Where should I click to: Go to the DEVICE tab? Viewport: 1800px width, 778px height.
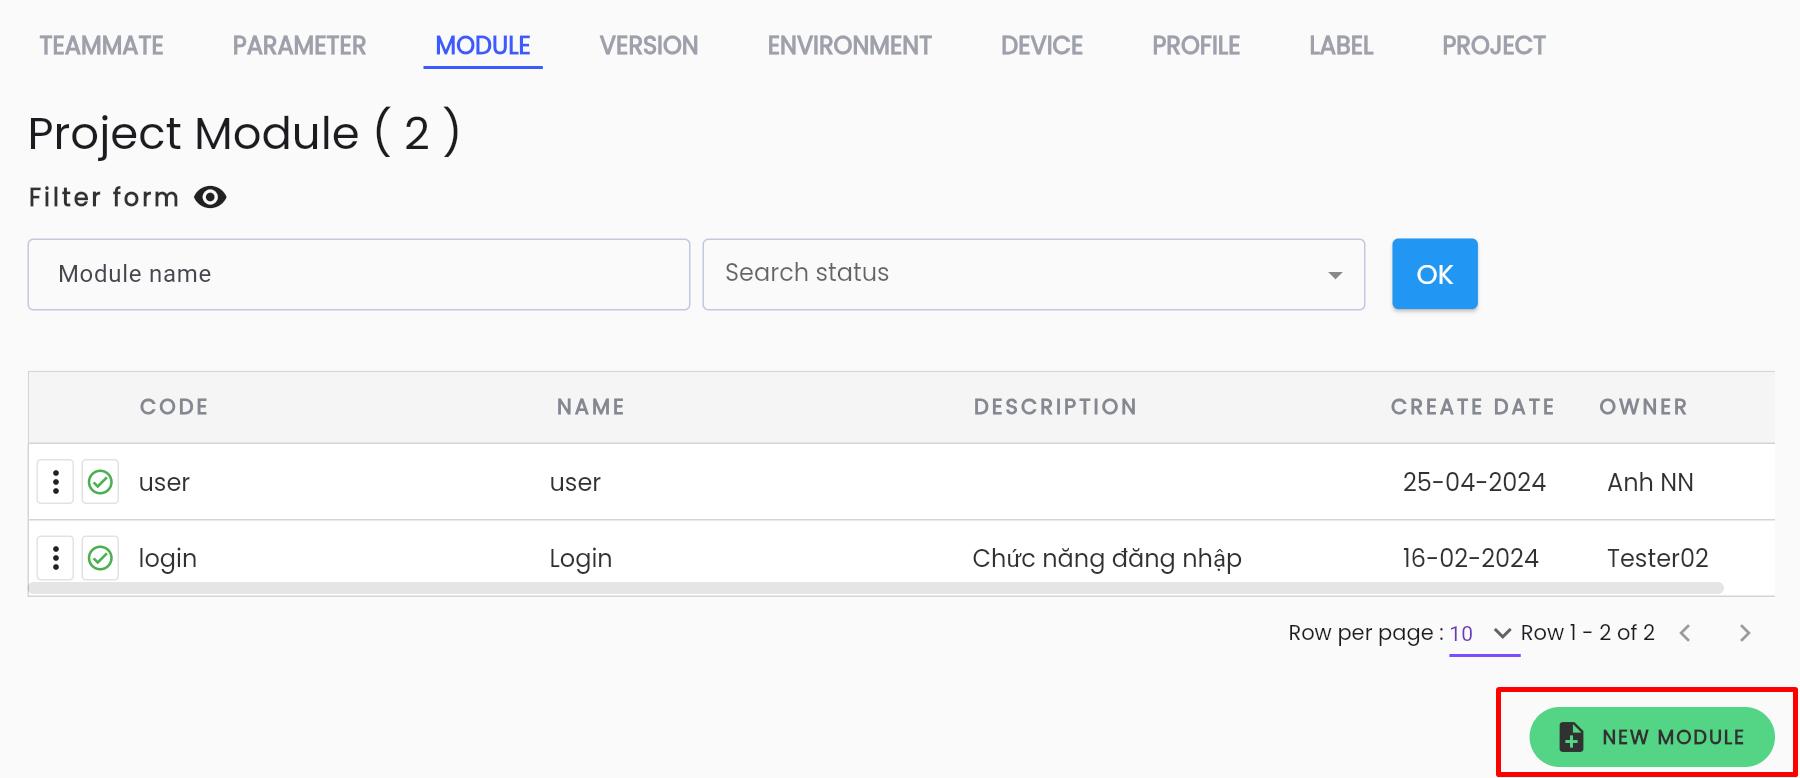tap(1042, 46)
